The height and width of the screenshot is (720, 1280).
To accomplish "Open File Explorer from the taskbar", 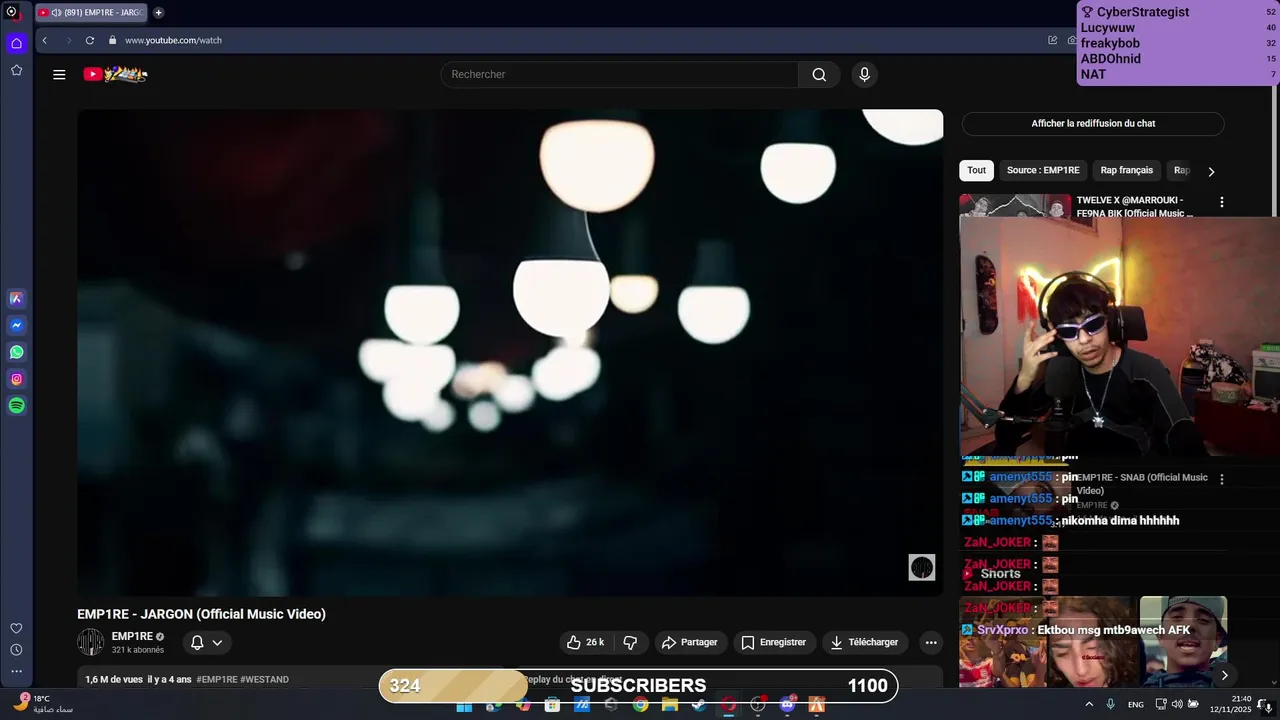I will point(669,705).
